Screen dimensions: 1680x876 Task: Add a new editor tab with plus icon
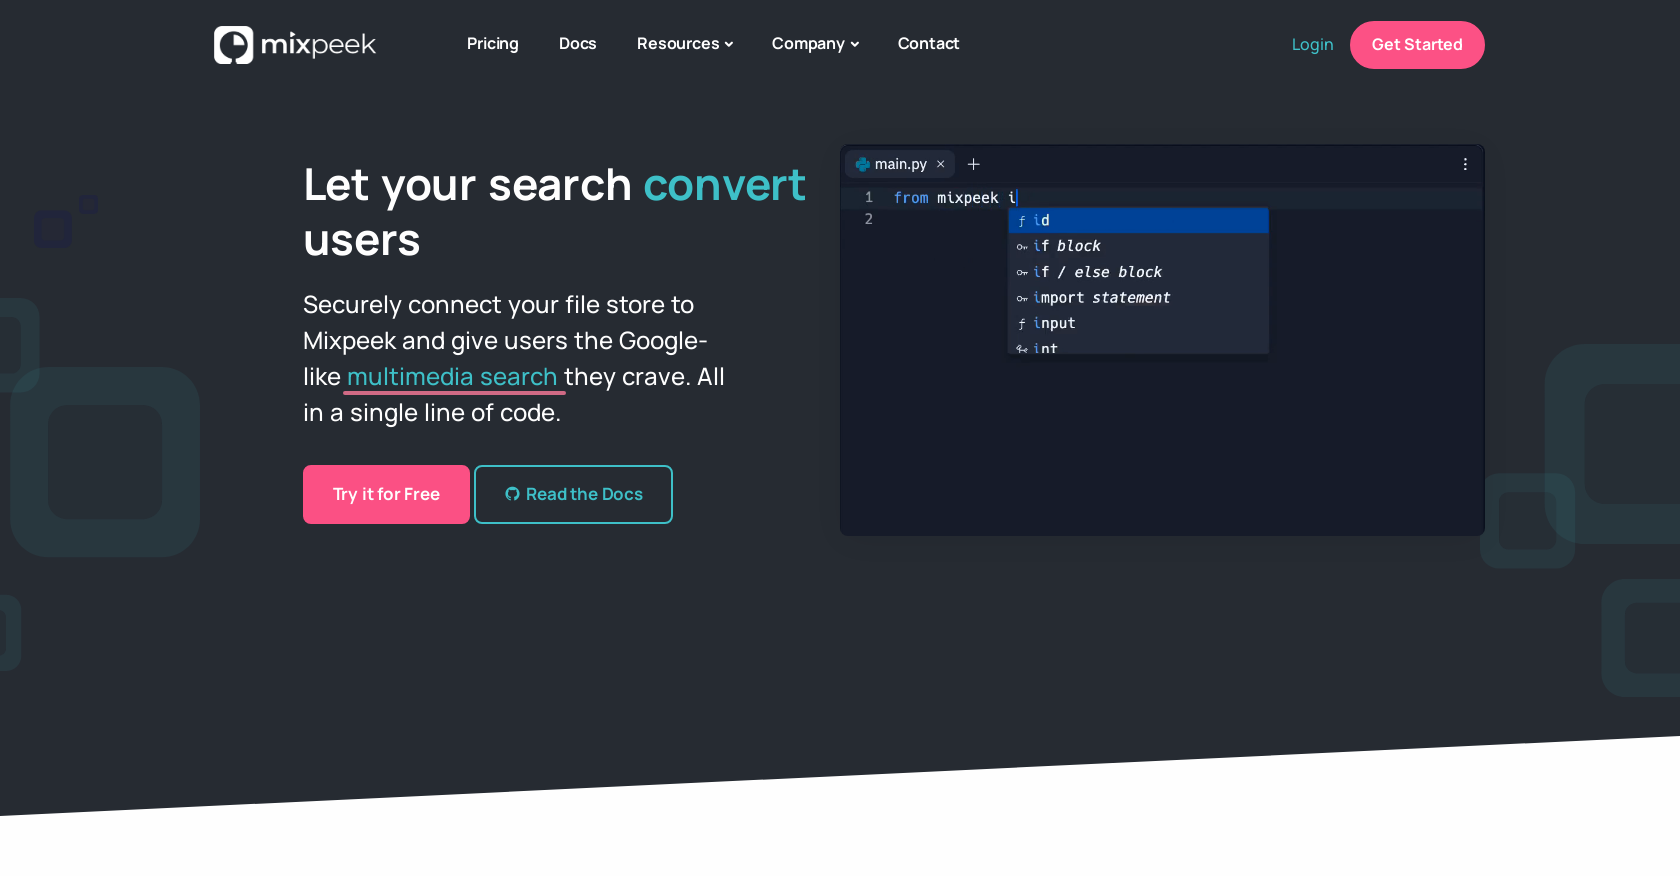click(x=973, y=164)
